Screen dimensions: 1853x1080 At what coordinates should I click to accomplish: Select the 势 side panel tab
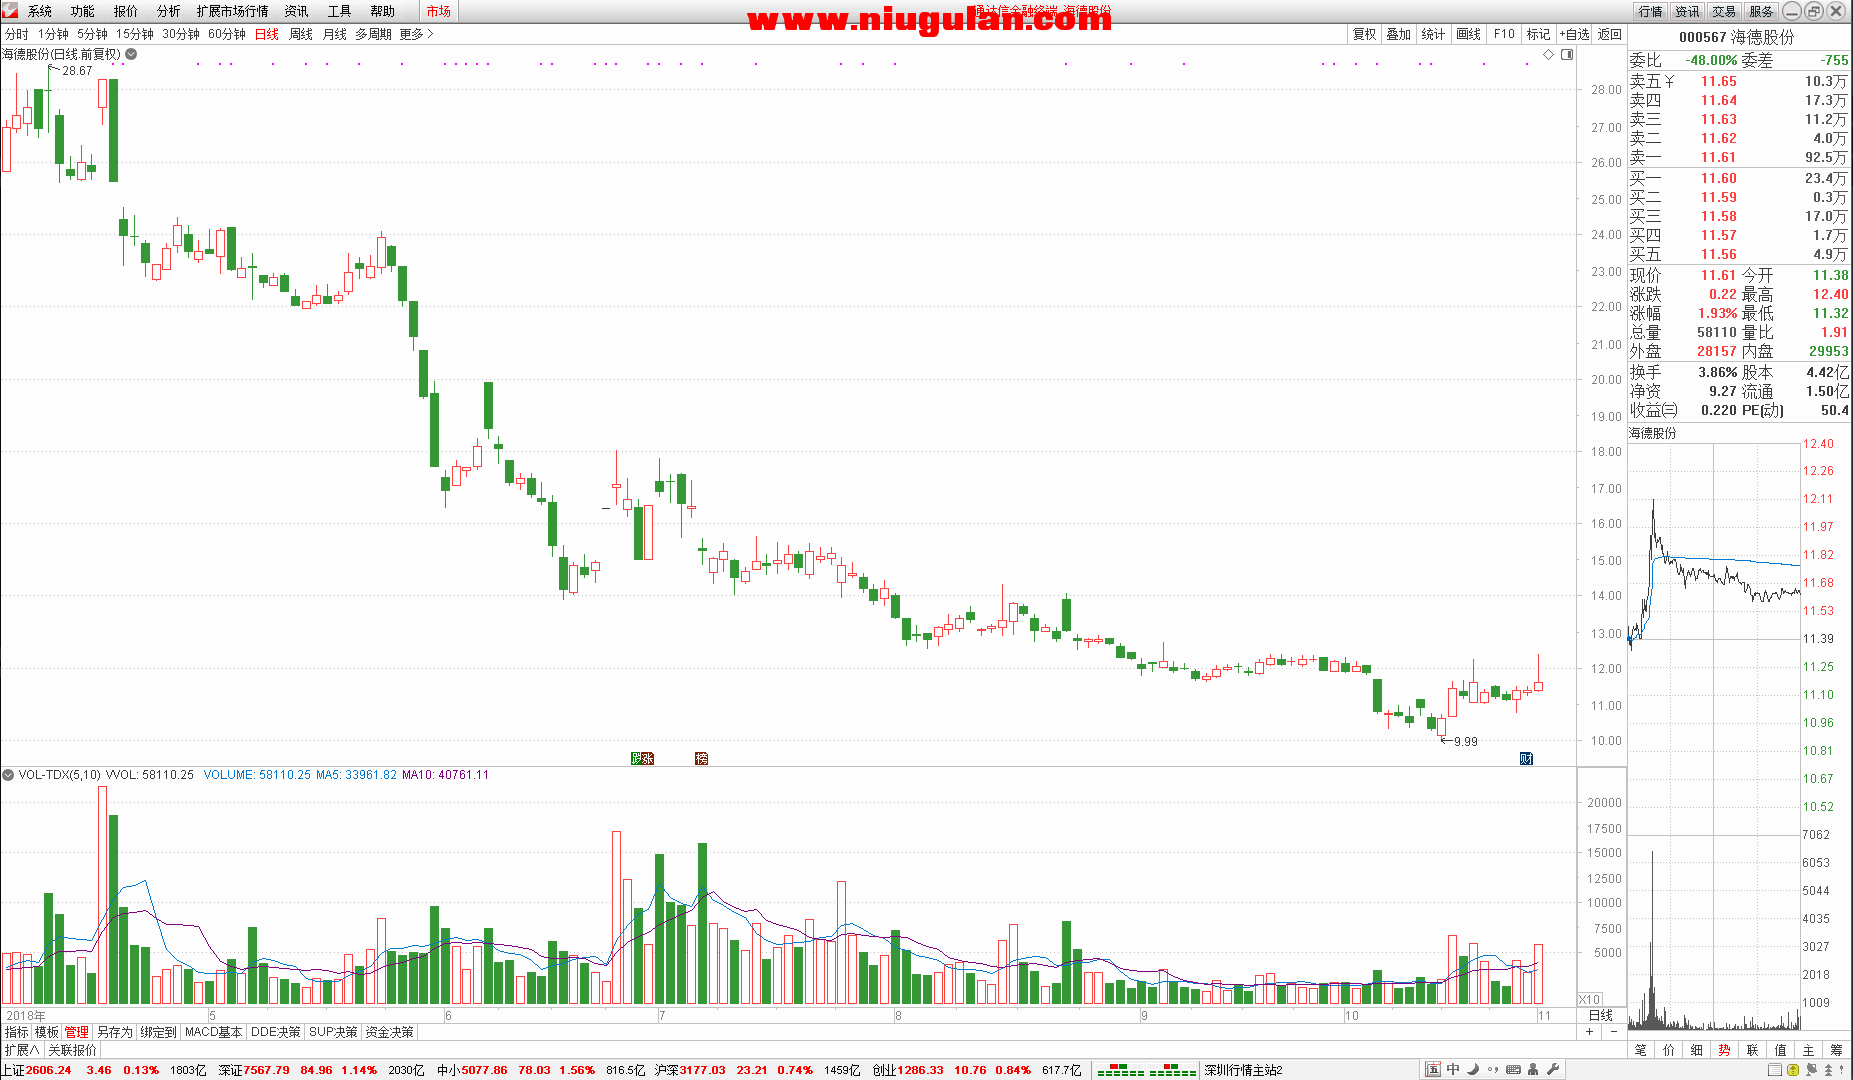pyautogui.click(x=1725, y=1050)
